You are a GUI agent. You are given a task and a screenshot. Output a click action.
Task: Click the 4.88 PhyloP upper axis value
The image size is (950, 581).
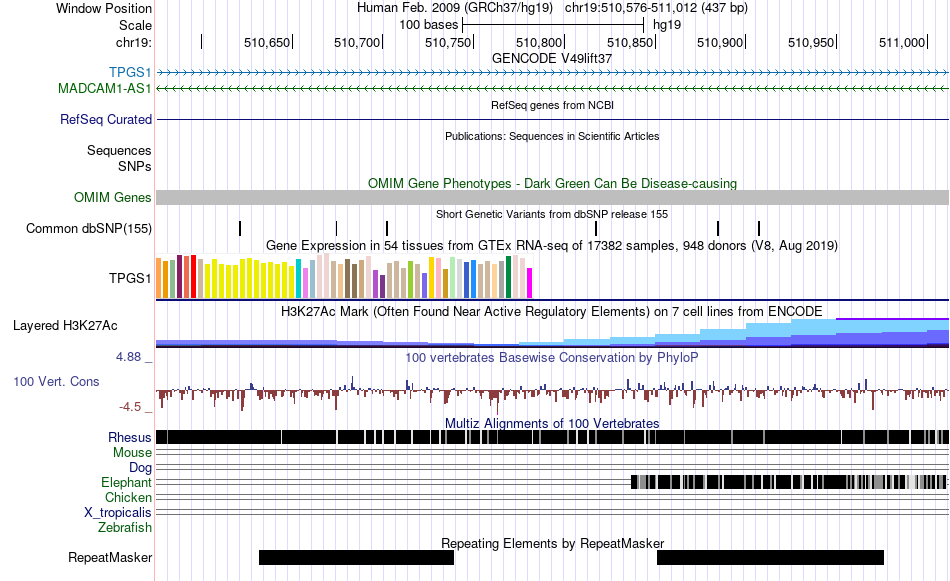(x=128, y=357)
